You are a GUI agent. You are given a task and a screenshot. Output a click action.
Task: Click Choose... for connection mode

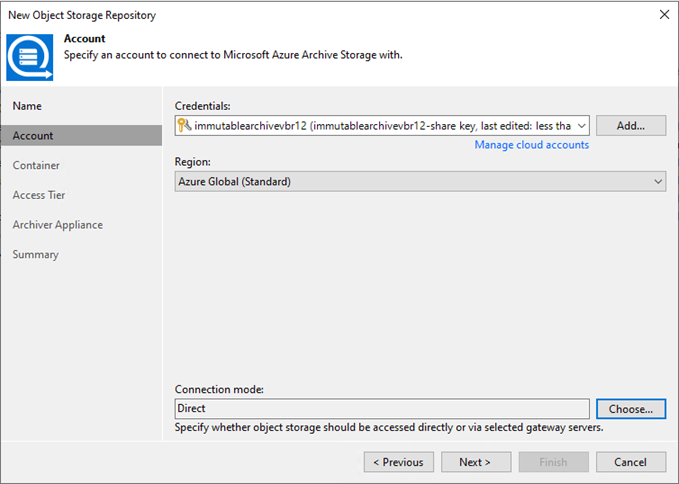tap(631, 409)
